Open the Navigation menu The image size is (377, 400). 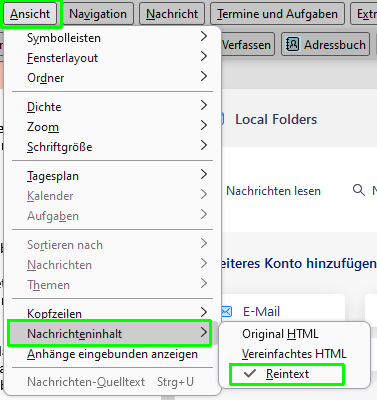(x=98, y=14)
